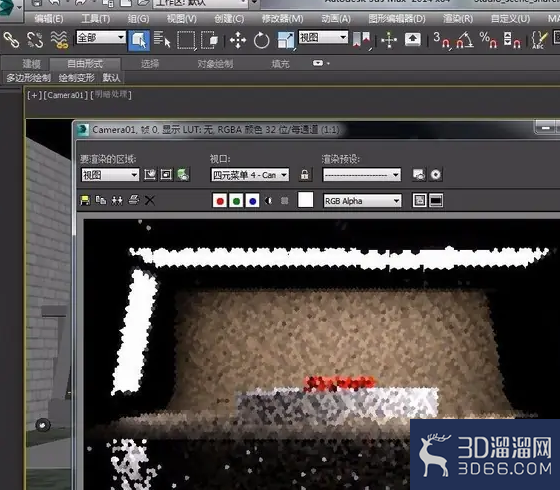Open Edit Named Selection Sets
The width and height of the screenshot is (560, 490).
coord(539,40)
